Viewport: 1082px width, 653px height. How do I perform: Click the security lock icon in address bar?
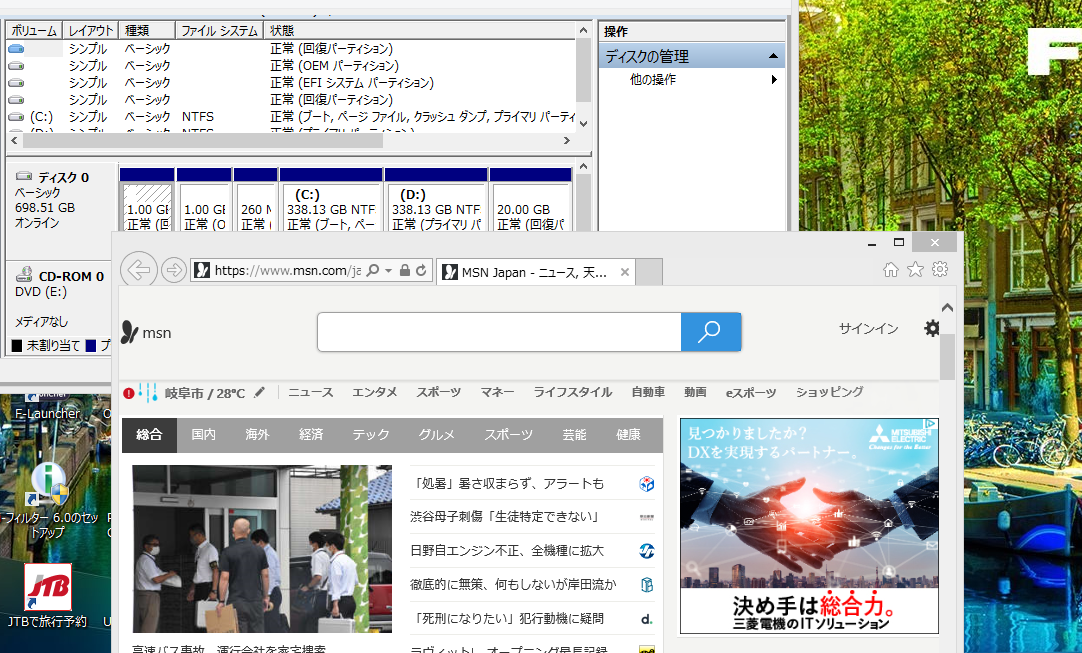(x=405, y=271)
